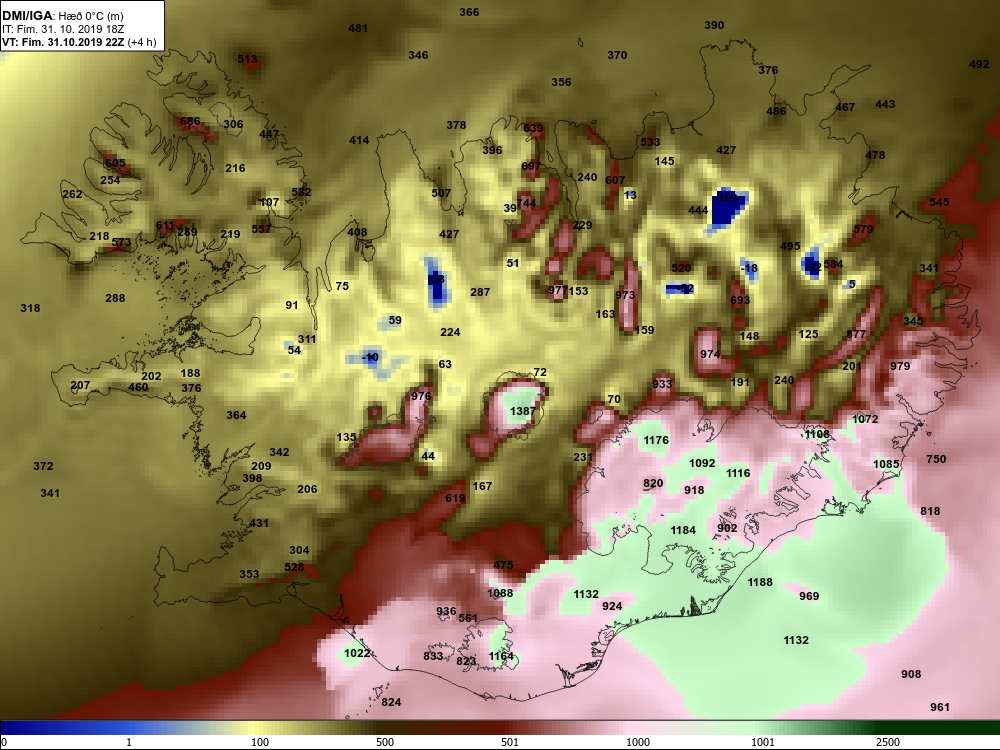Click the negative value '-10'
The width and height of the screenshot is (1000, 750).
click(370, 357)
